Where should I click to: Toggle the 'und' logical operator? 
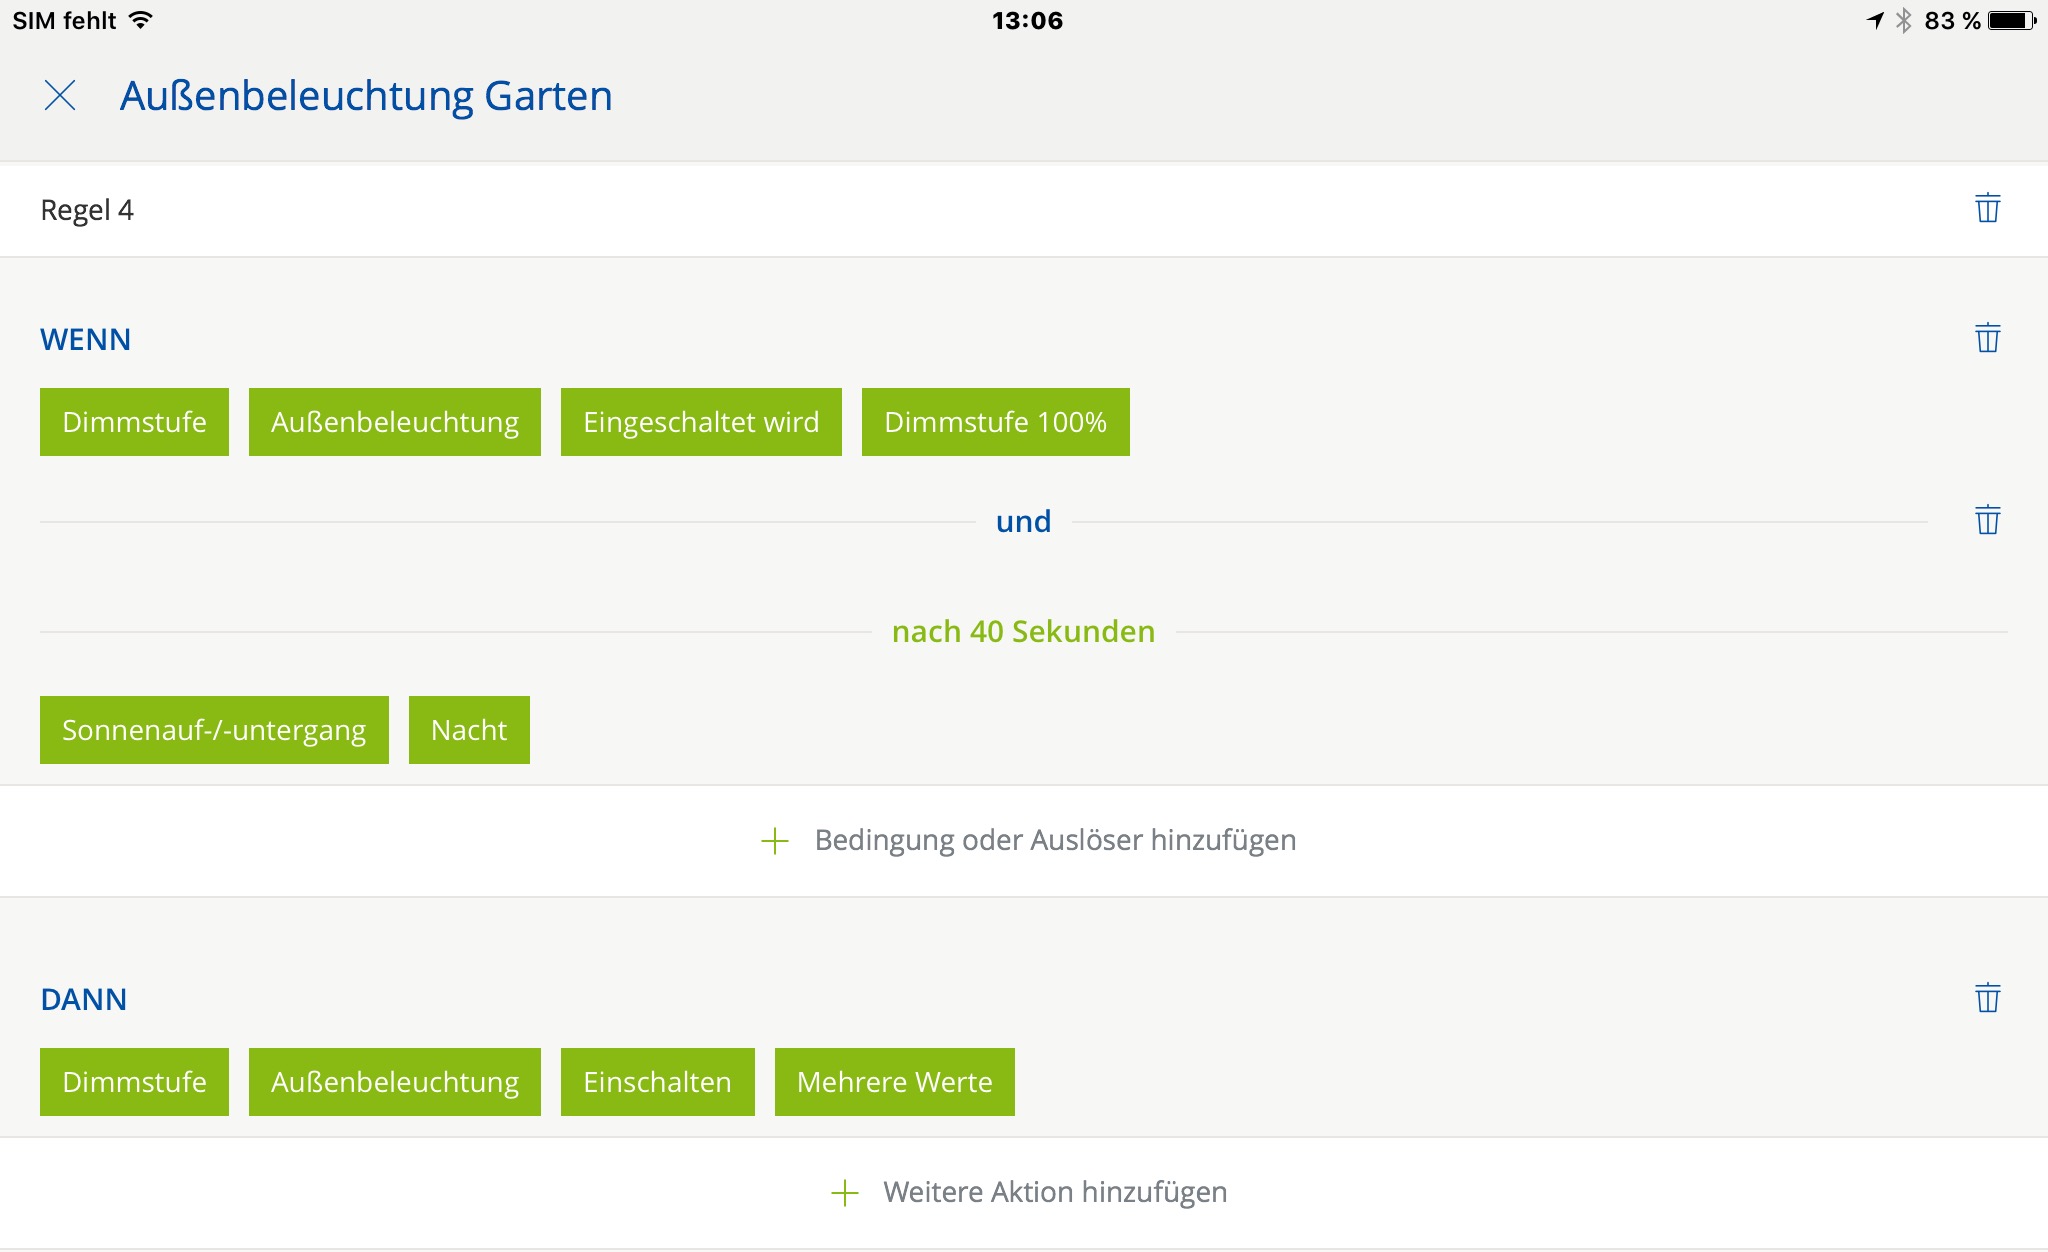click(1023, 521)
